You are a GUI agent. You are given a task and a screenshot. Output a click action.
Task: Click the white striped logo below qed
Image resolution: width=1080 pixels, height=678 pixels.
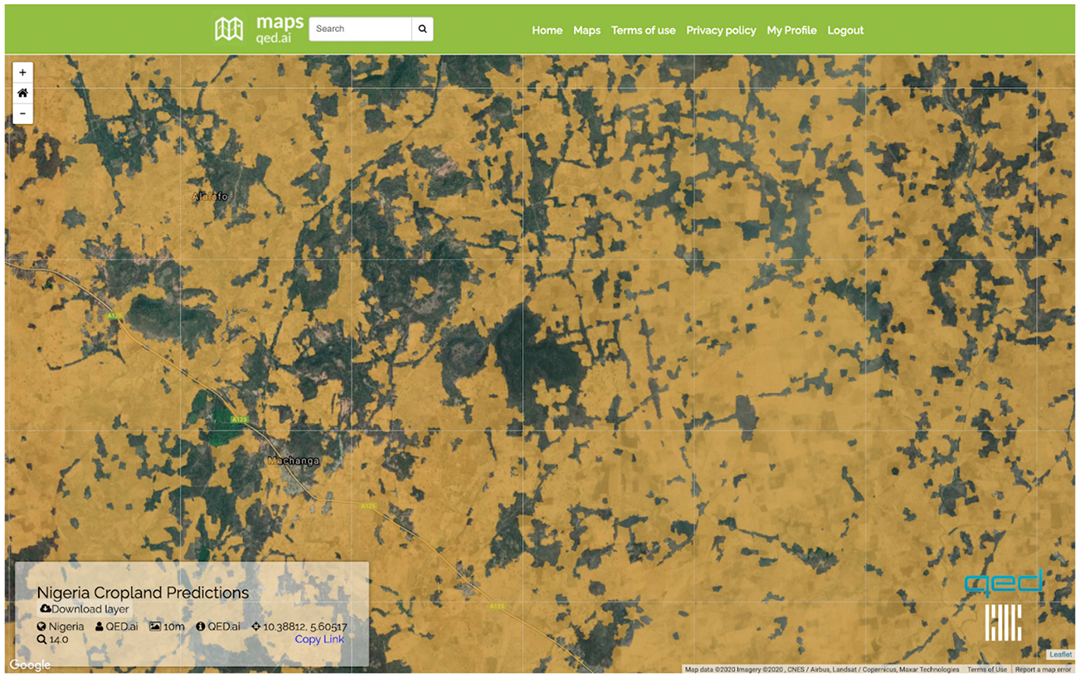1003,623
